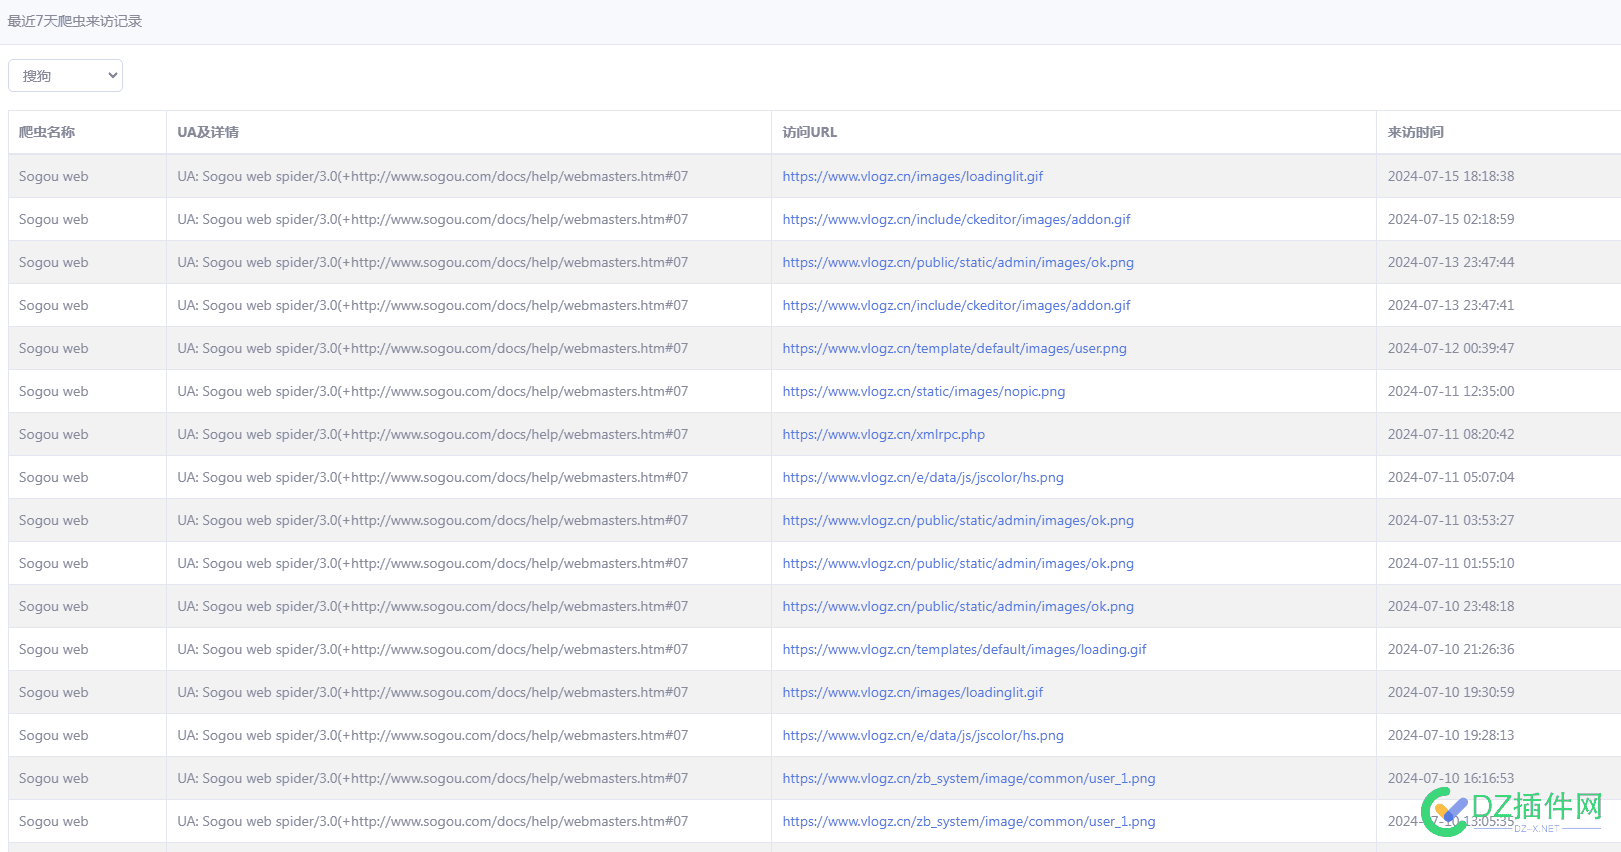The width and height of the screenshot is (1621, 852).
Task: Click Sogou web name in the xmlrpc.php row
Action: coord(54,434)
